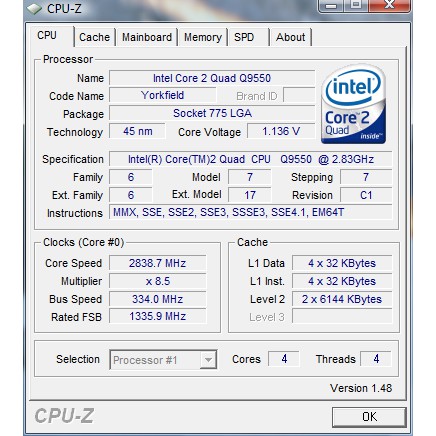Select the Code Name value Yorkfield

(x=163, y=96)
